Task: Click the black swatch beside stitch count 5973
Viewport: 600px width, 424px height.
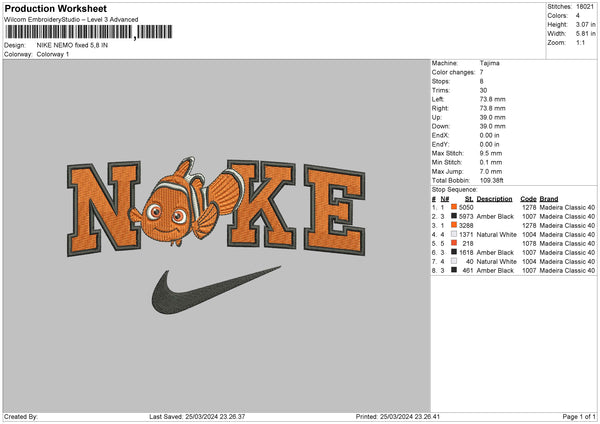Action: (454, 216)
